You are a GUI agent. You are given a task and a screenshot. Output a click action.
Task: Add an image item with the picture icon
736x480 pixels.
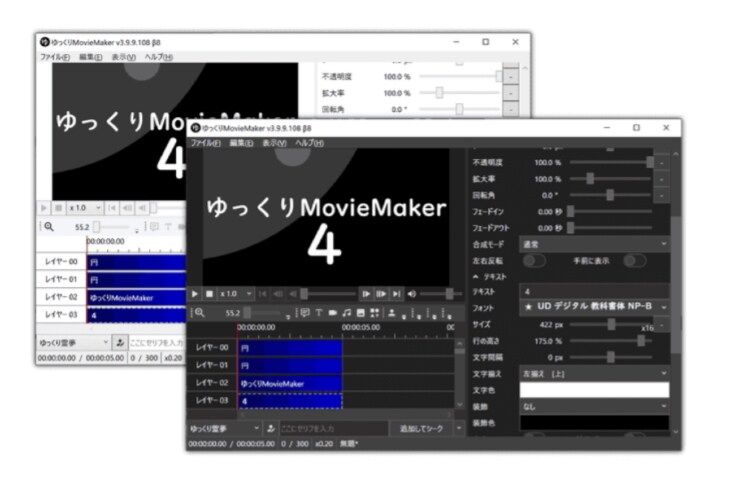(360, 313)
